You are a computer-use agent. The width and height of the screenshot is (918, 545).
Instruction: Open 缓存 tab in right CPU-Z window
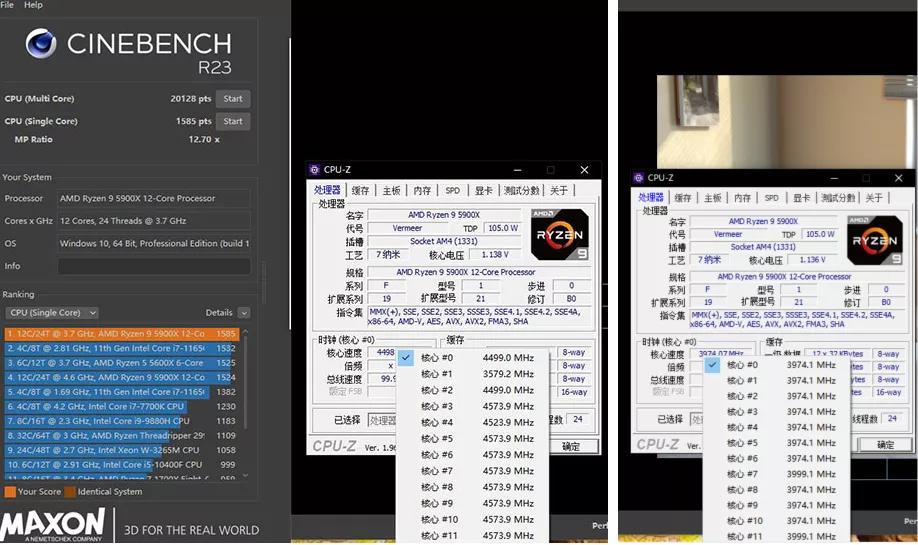(683, 198)
